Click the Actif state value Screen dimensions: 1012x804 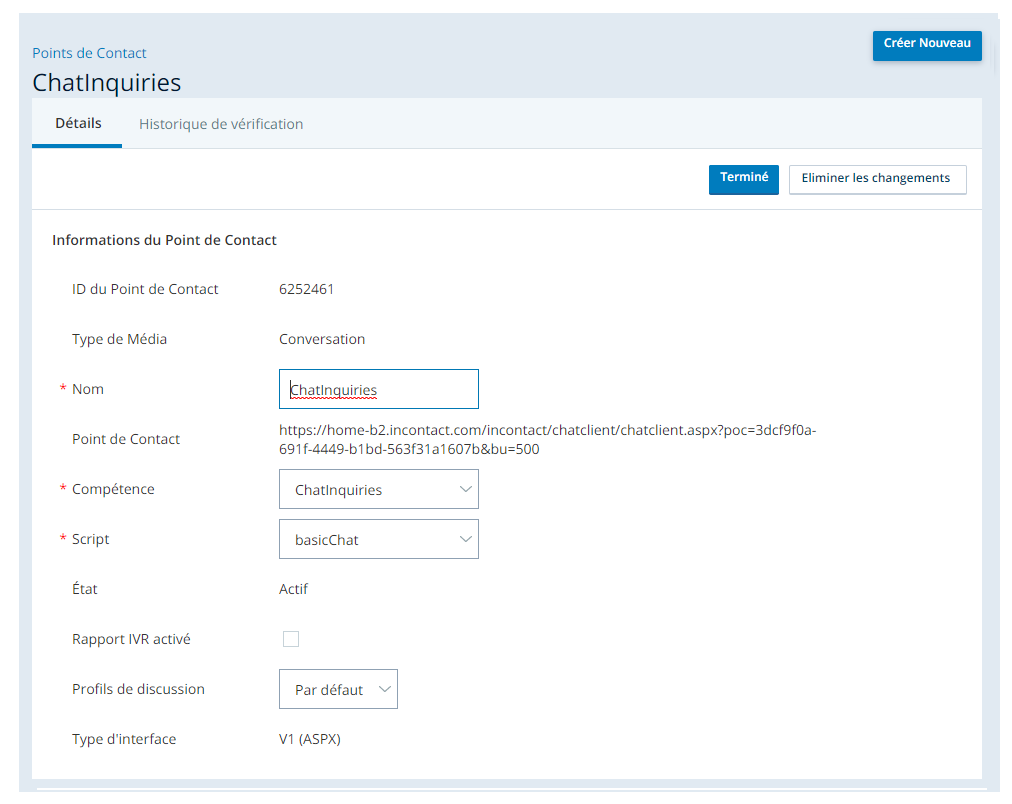294,589
